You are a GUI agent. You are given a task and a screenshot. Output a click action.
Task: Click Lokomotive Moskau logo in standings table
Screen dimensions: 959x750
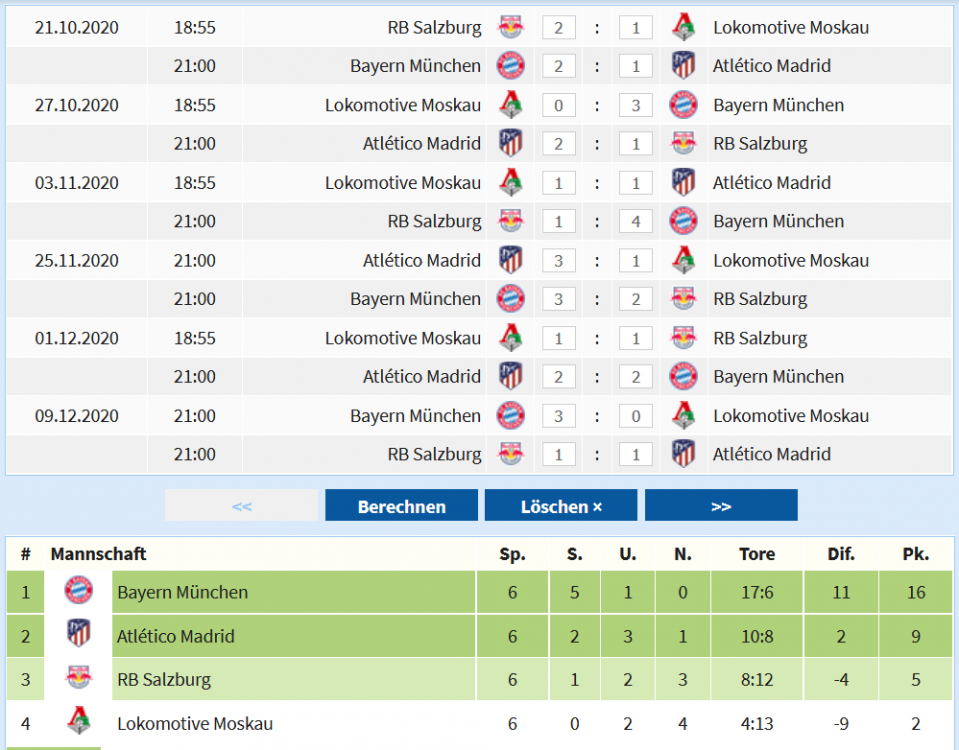coord(78,723)
